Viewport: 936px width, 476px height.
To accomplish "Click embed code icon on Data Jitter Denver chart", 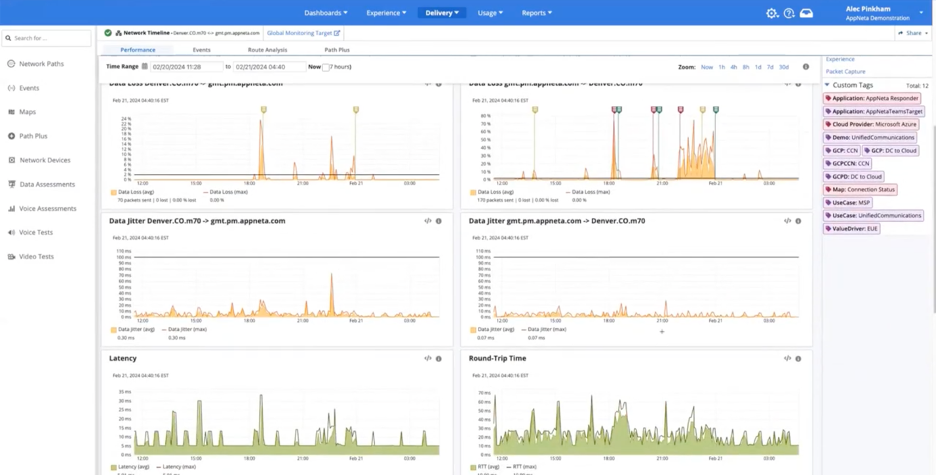I will [x=427, y=221].
